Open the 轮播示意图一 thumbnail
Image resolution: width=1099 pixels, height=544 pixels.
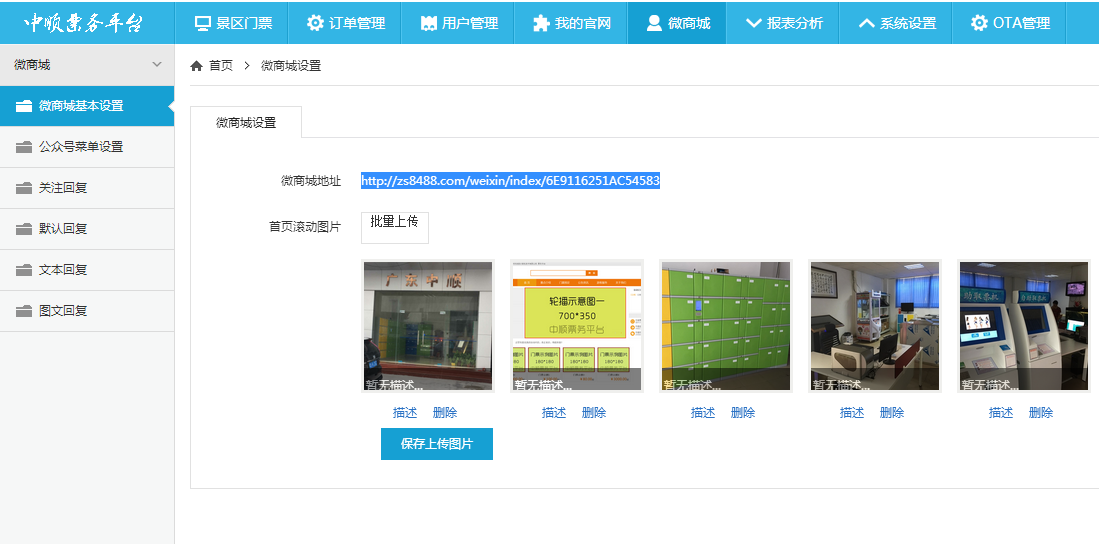(x=577, y=326)
